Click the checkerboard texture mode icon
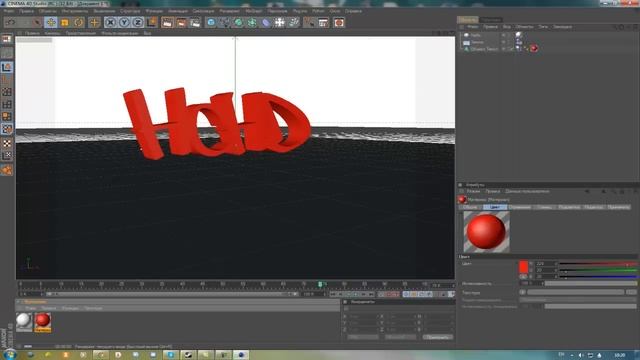This screenshot has height=360, width=640. point(7,143)
